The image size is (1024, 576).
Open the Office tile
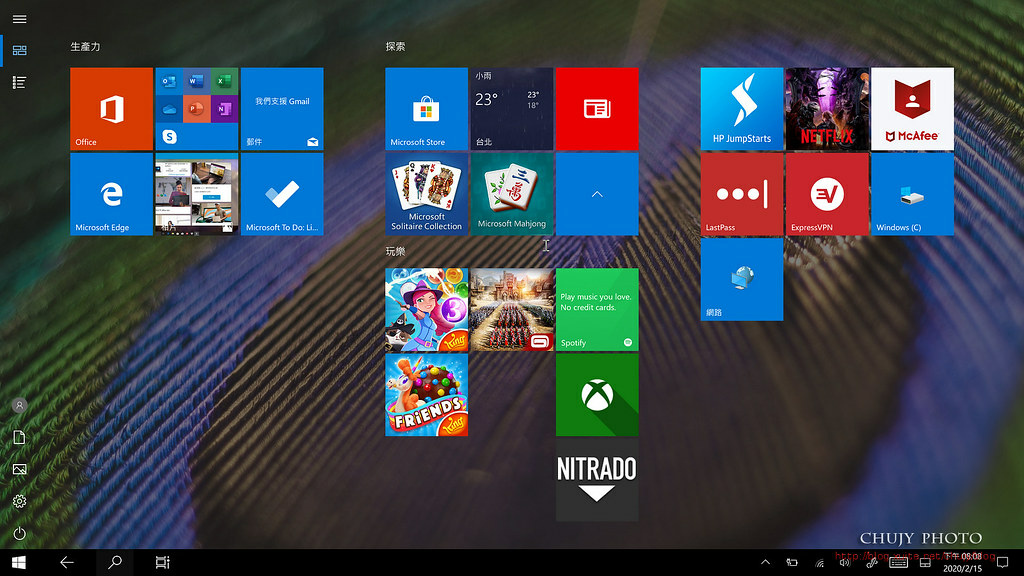click(112, 109)
